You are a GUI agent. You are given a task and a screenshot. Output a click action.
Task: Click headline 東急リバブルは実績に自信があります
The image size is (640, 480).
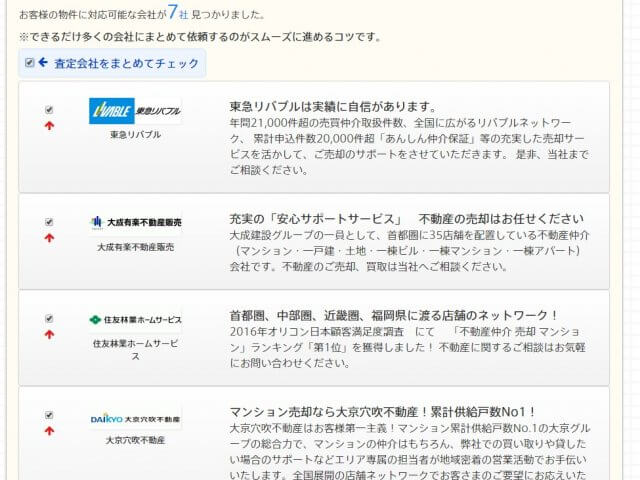click(333, 107)
